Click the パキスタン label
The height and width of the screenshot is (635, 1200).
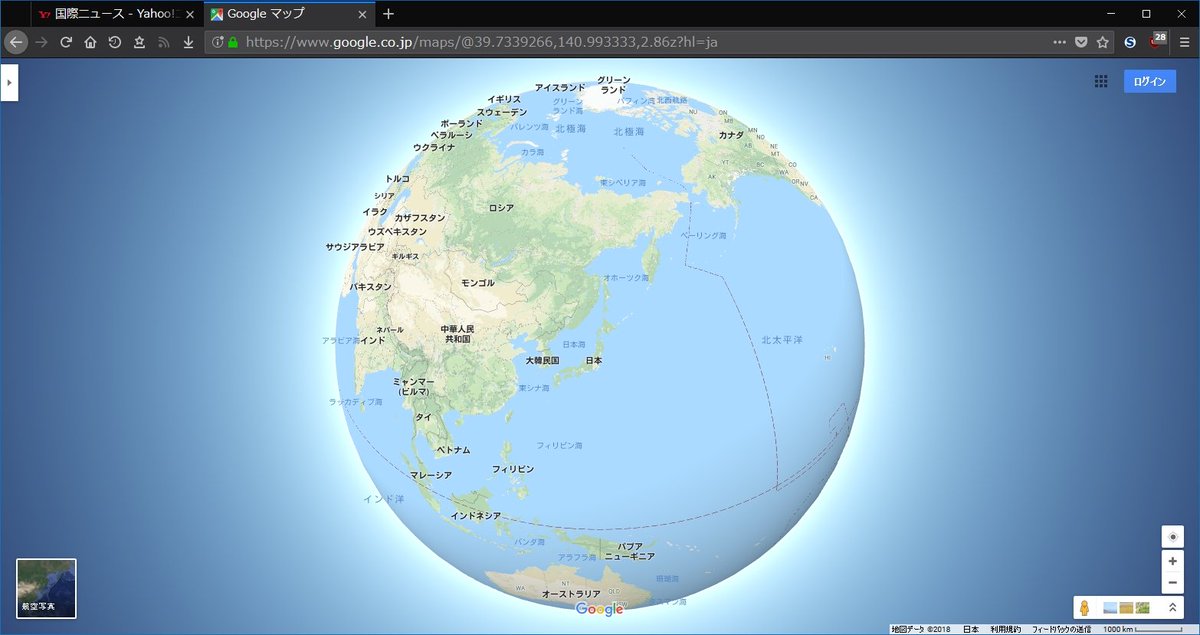pos(370,287)
